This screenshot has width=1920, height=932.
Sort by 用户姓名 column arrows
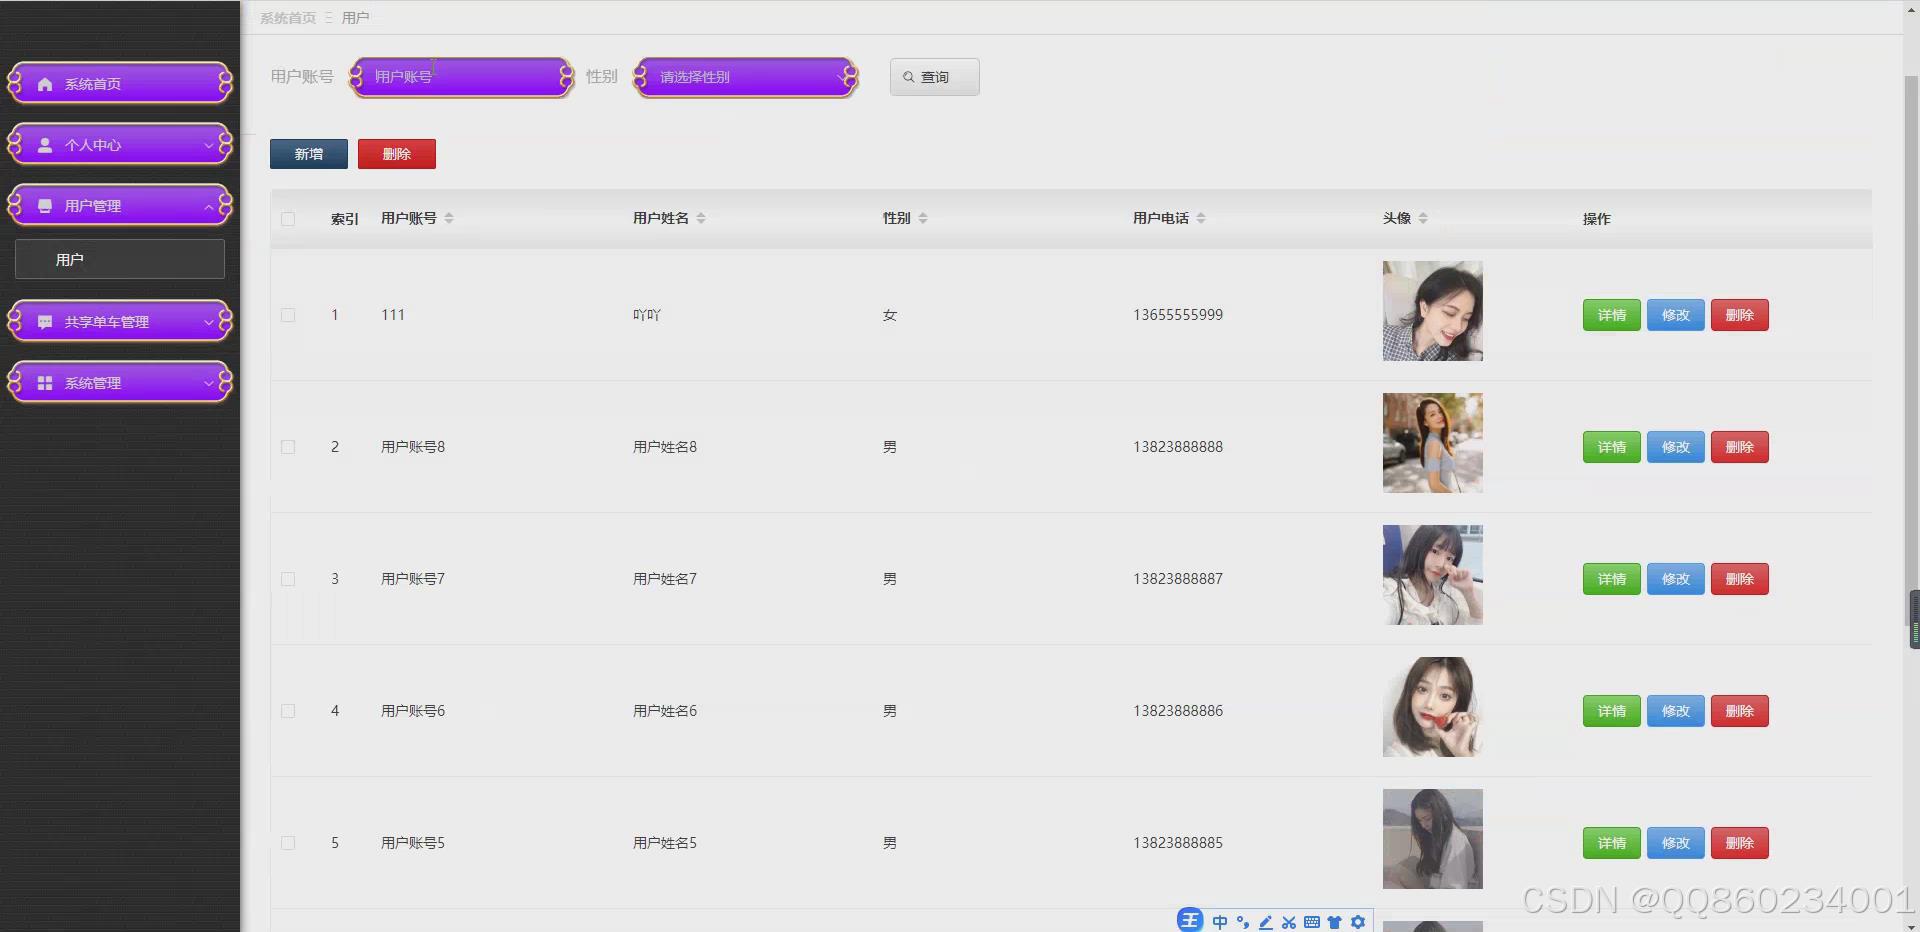[x=701, y=218]
